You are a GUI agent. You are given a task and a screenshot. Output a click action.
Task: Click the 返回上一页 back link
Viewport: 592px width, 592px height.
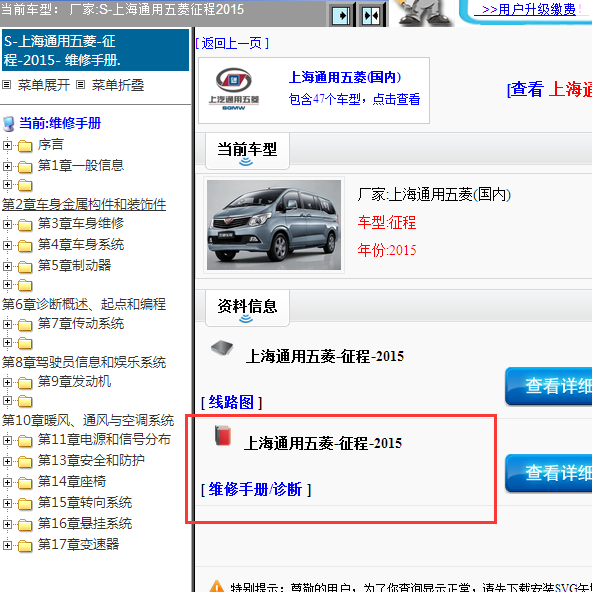(233, 43)
